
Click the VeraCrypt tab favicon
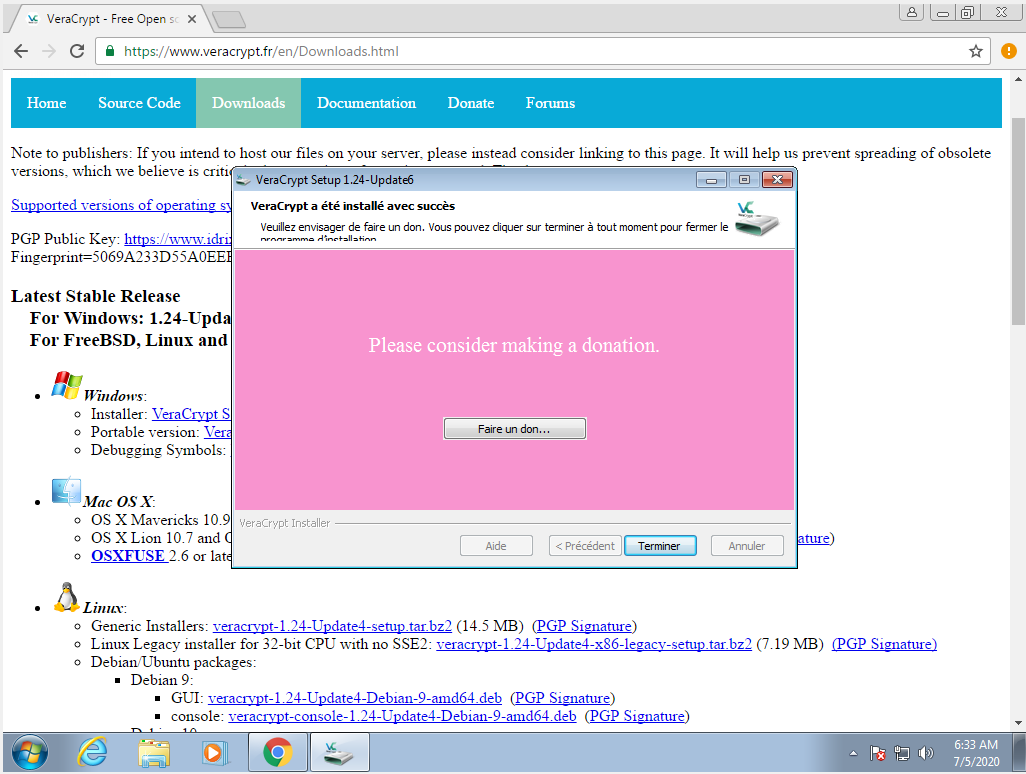pos(32,19)
